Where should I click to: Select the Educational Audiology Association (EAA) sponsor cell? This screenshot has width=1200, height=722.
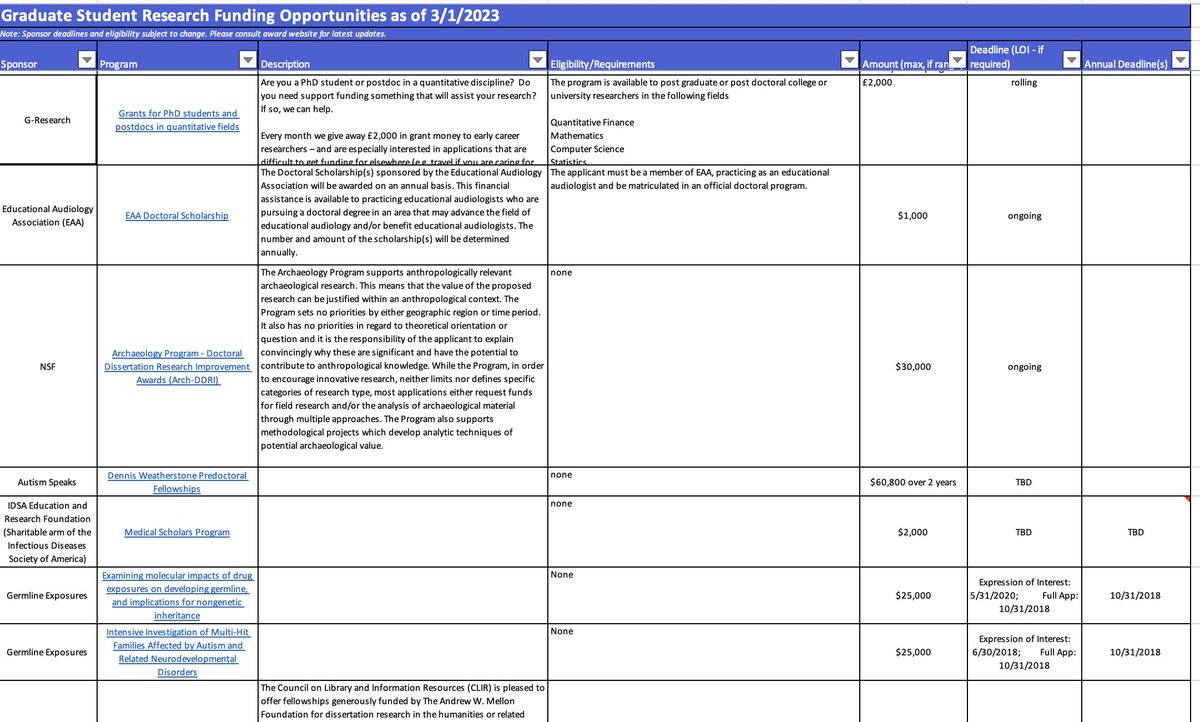pyautogui.click(x=47, y=215)
